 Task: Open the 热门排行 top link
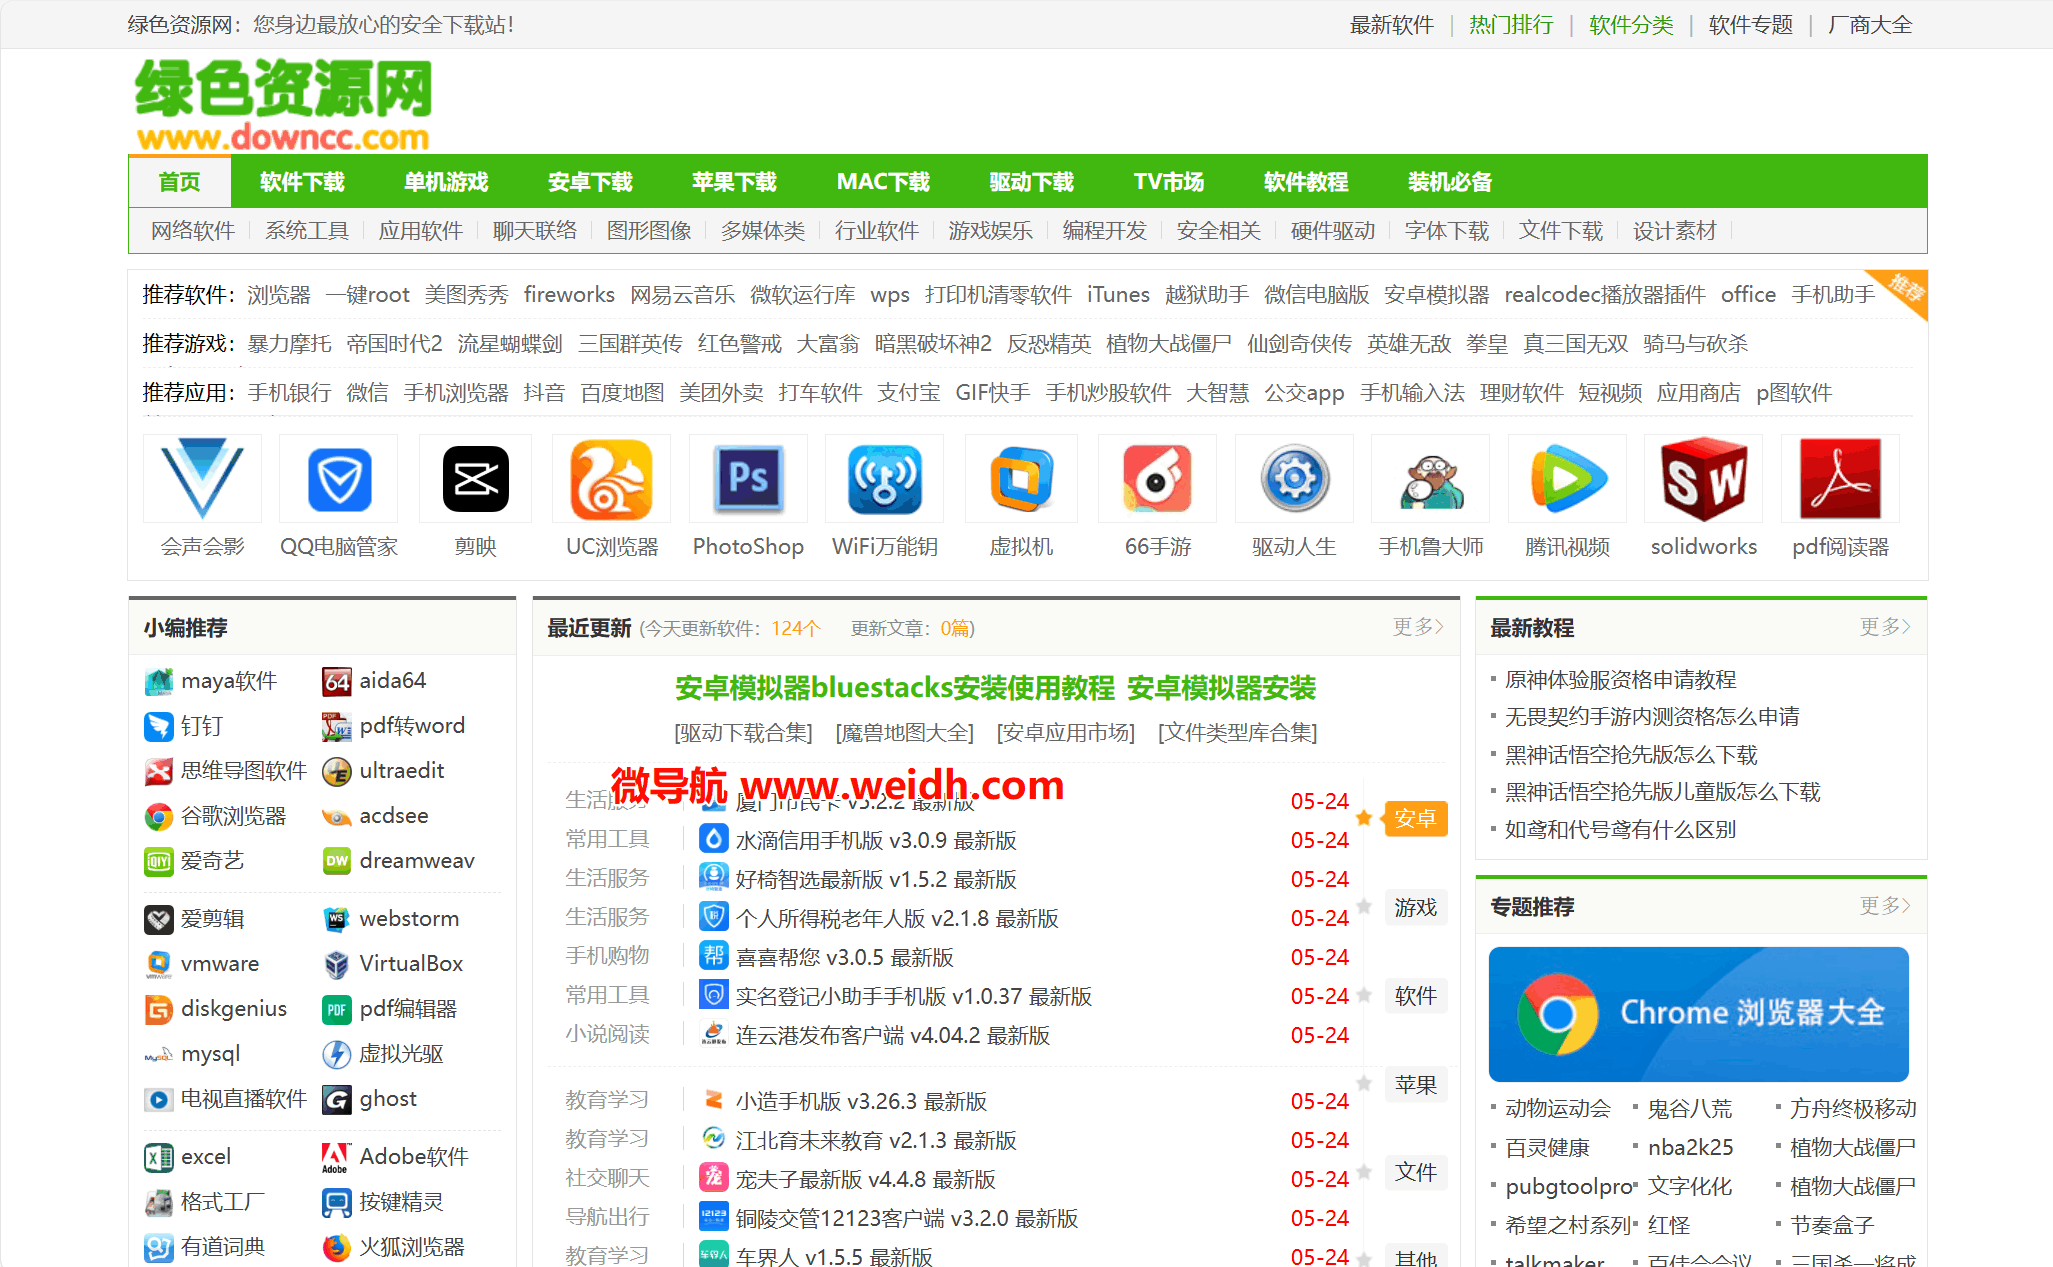1511,25
